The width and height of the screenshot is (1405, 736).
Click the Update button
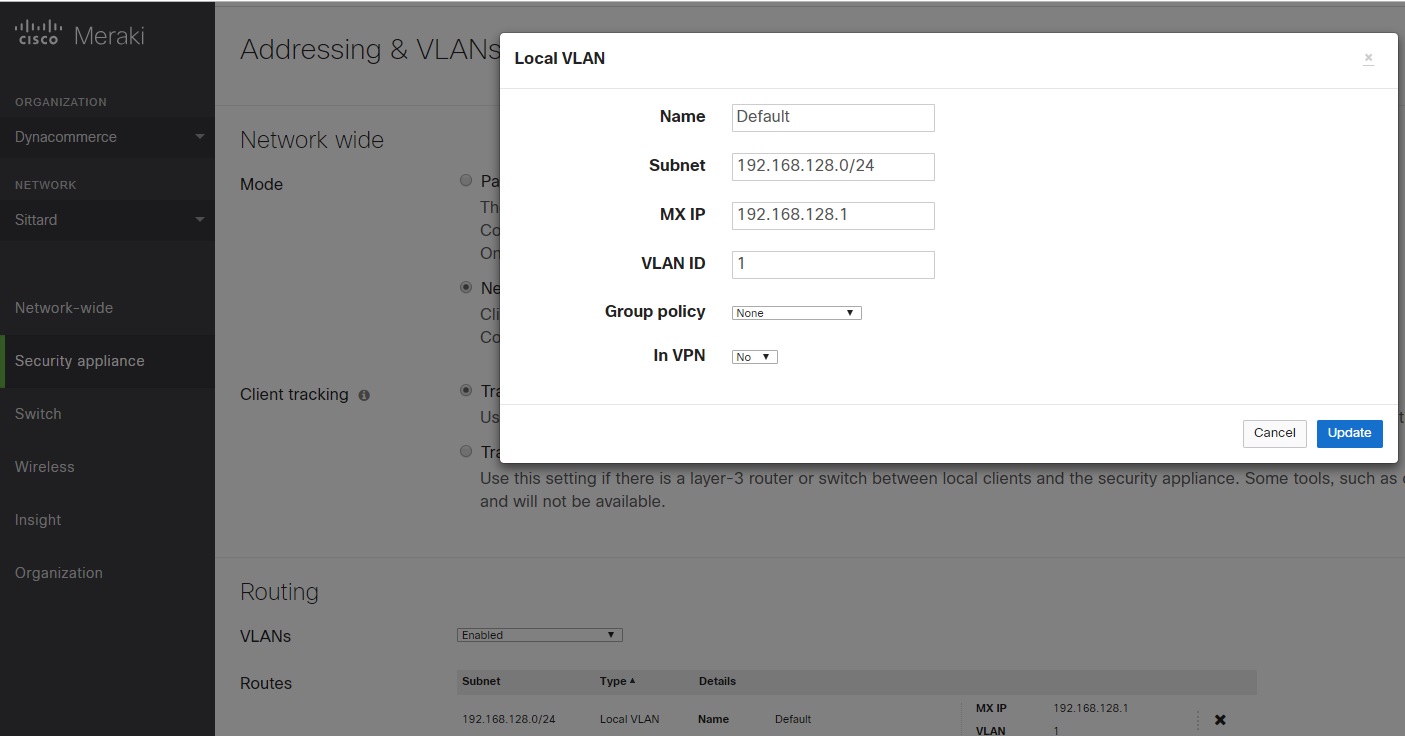(x=1349, y=433)
